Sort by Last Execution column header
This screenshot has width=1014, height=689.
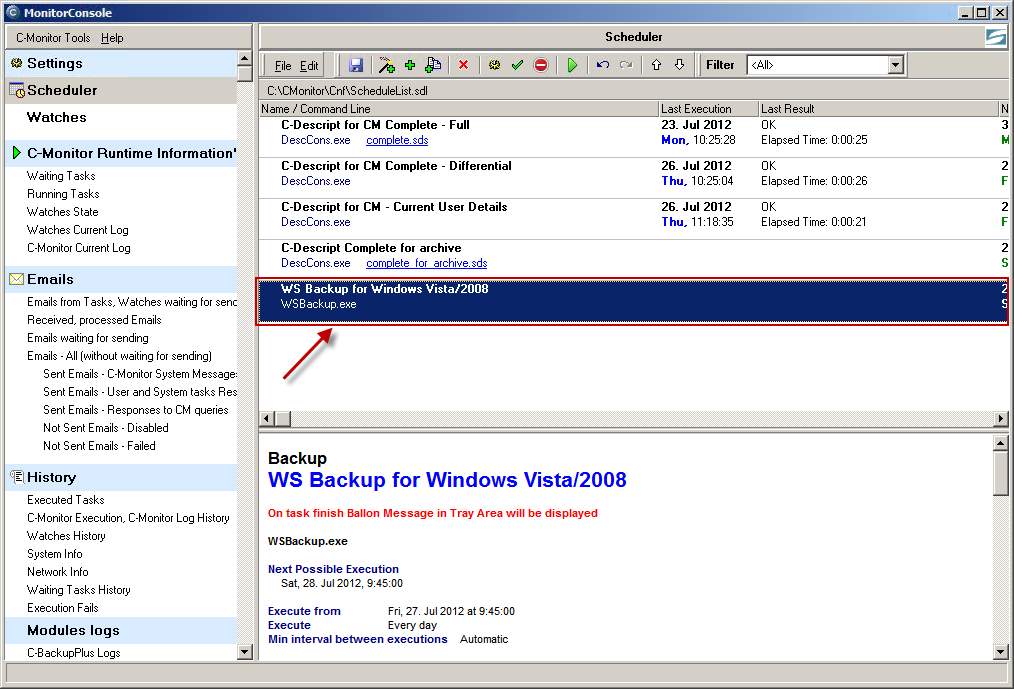point(709,109)
